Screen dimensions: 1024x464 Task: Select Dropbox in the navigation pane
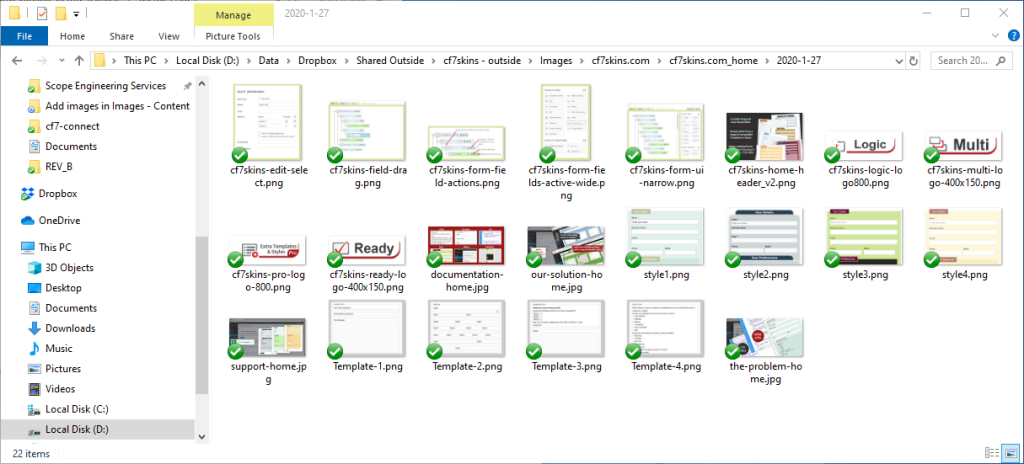(x=60, y=194)
